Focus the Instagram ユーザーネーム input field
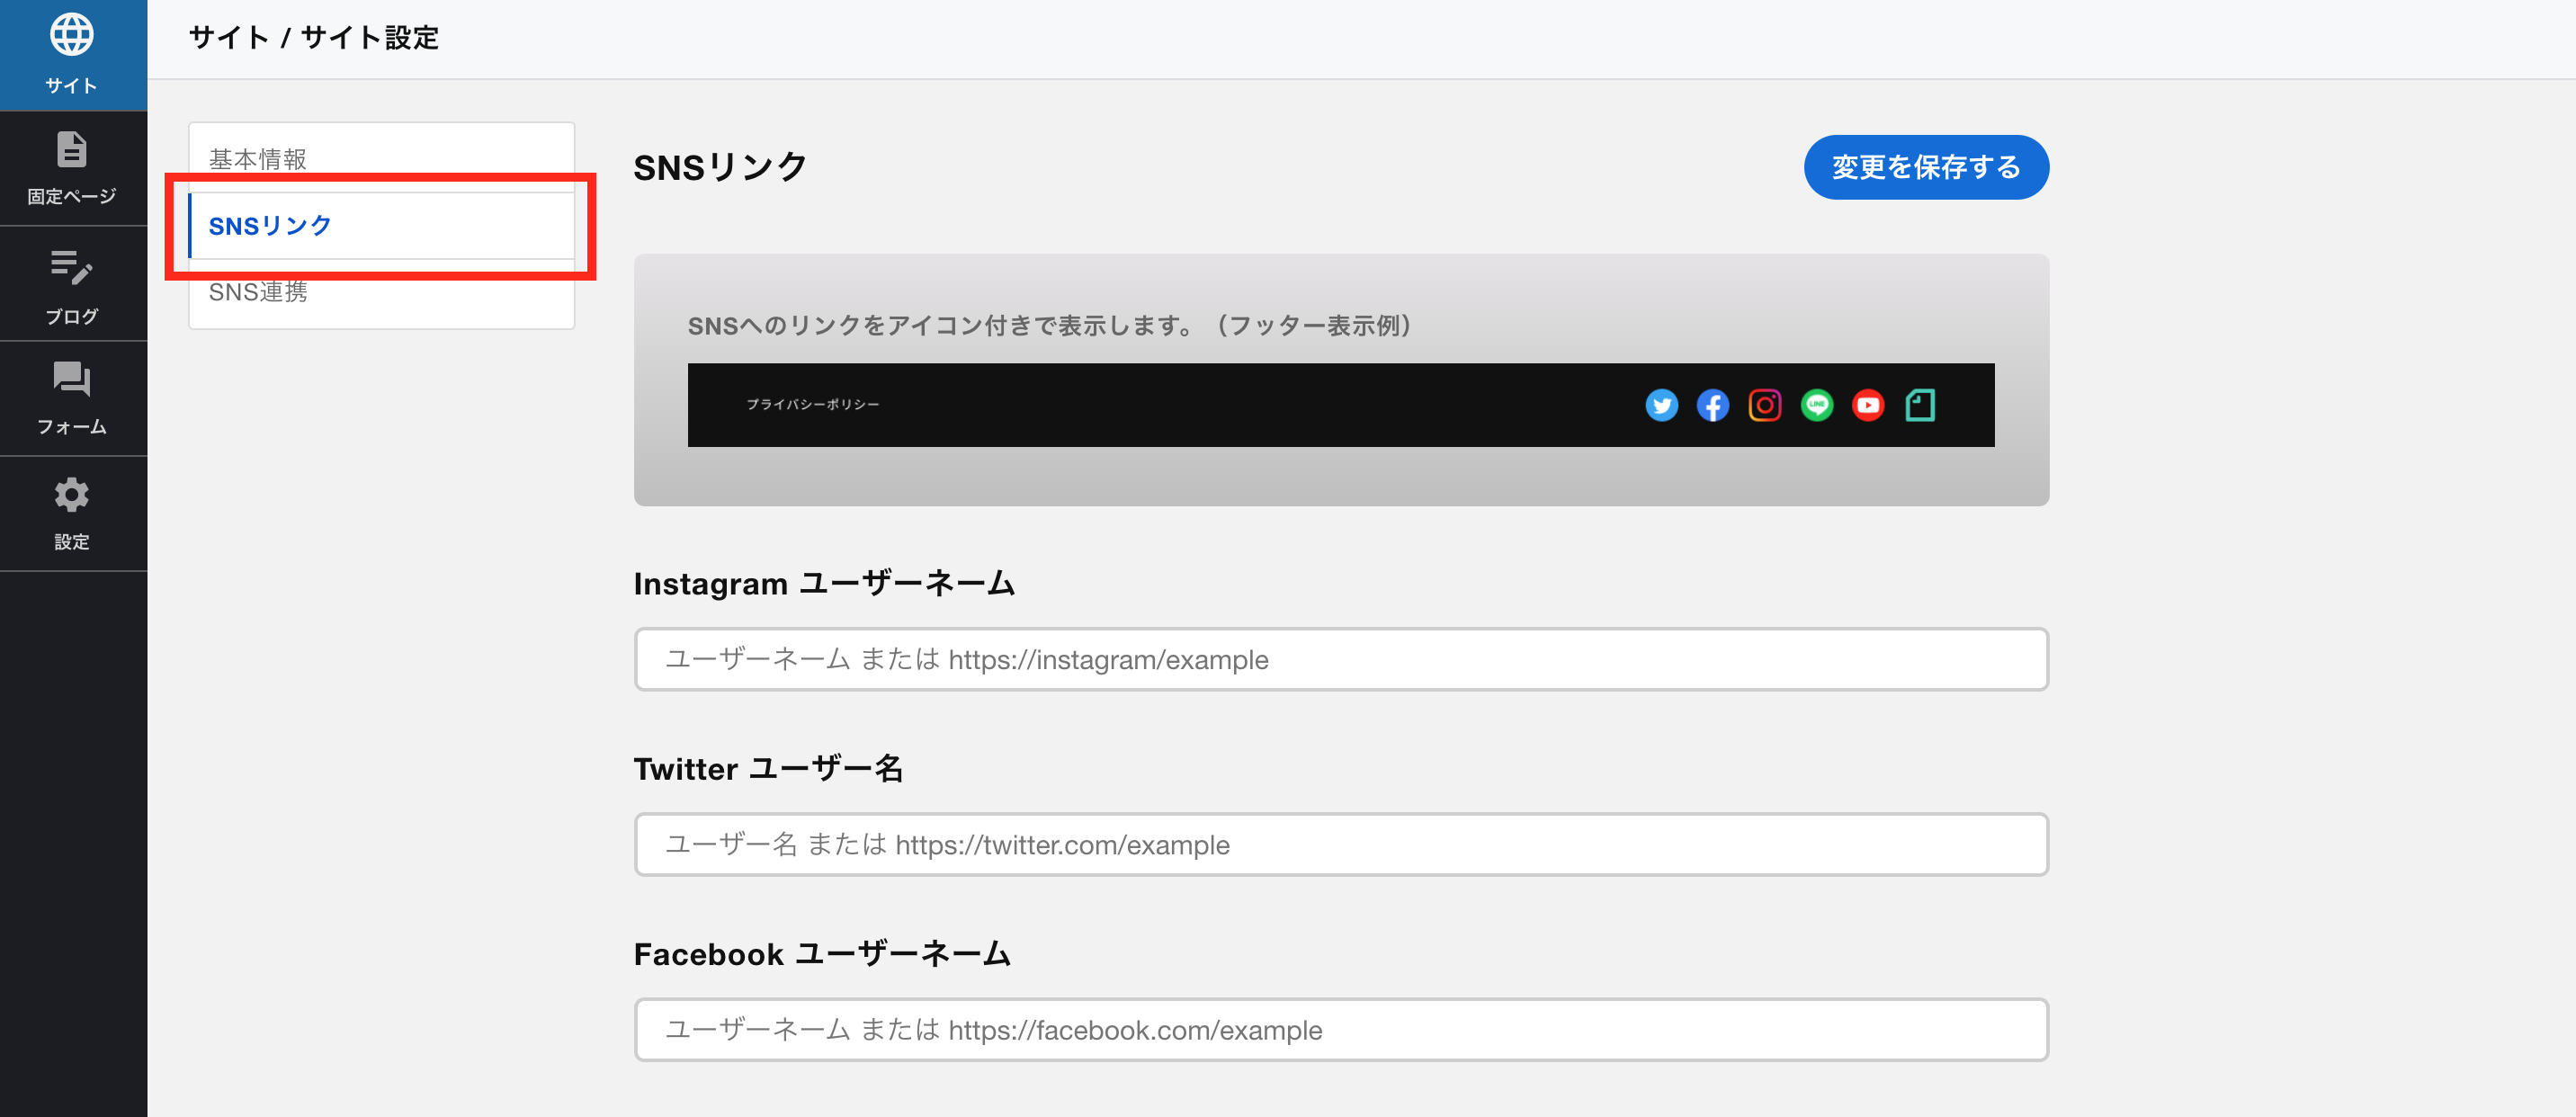Image resolution: width=2576 pixels, height=1117 pixels. click(1341, 659)
